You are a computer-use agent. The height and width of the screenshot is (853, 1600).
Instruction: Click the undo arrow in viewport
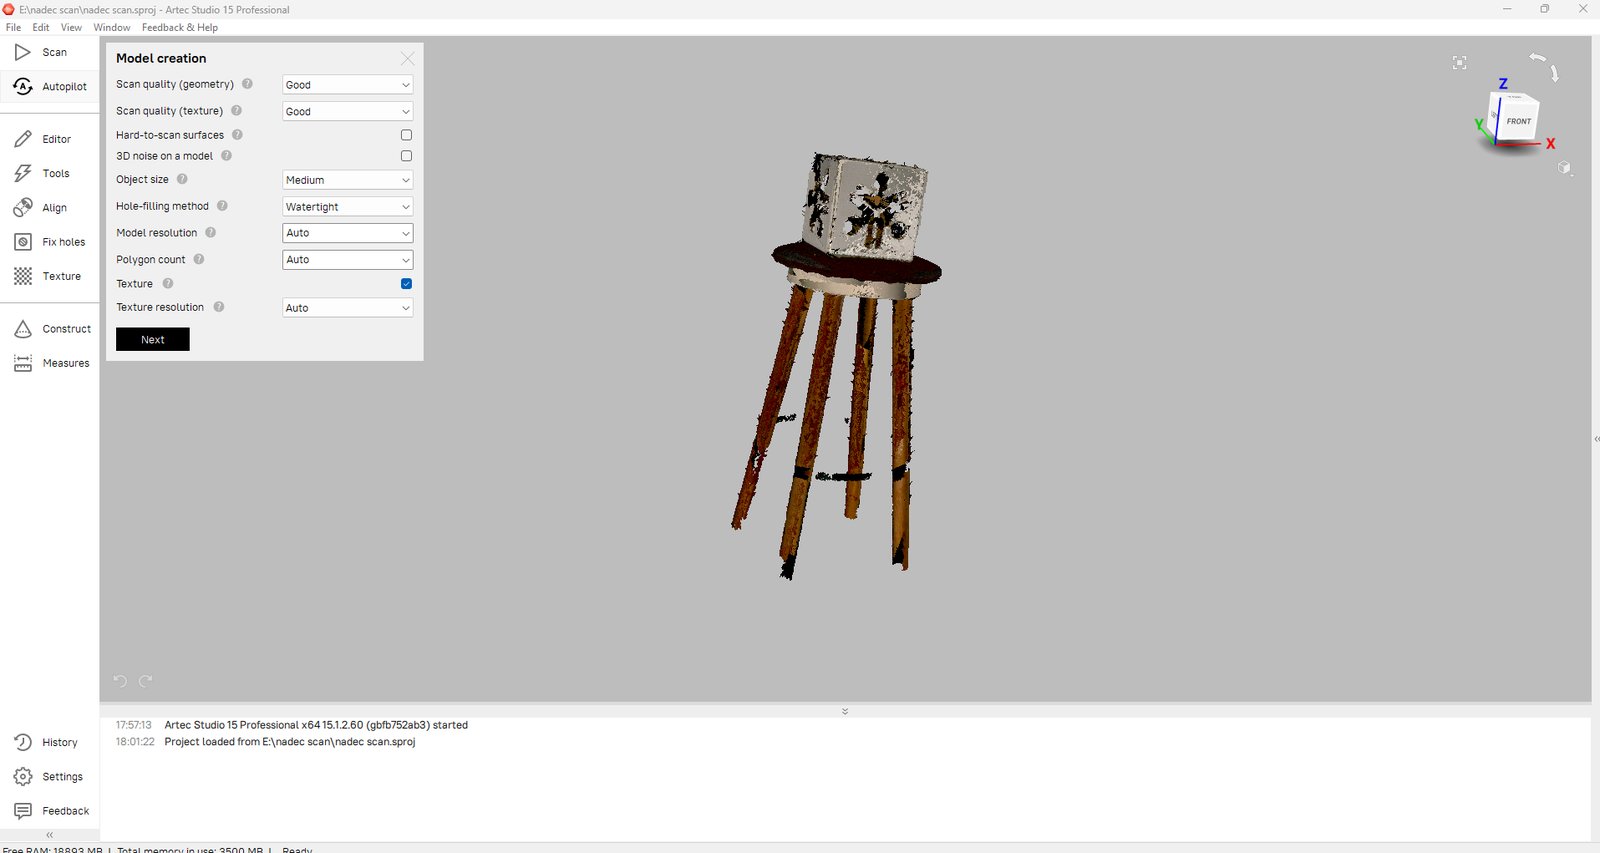120,681
